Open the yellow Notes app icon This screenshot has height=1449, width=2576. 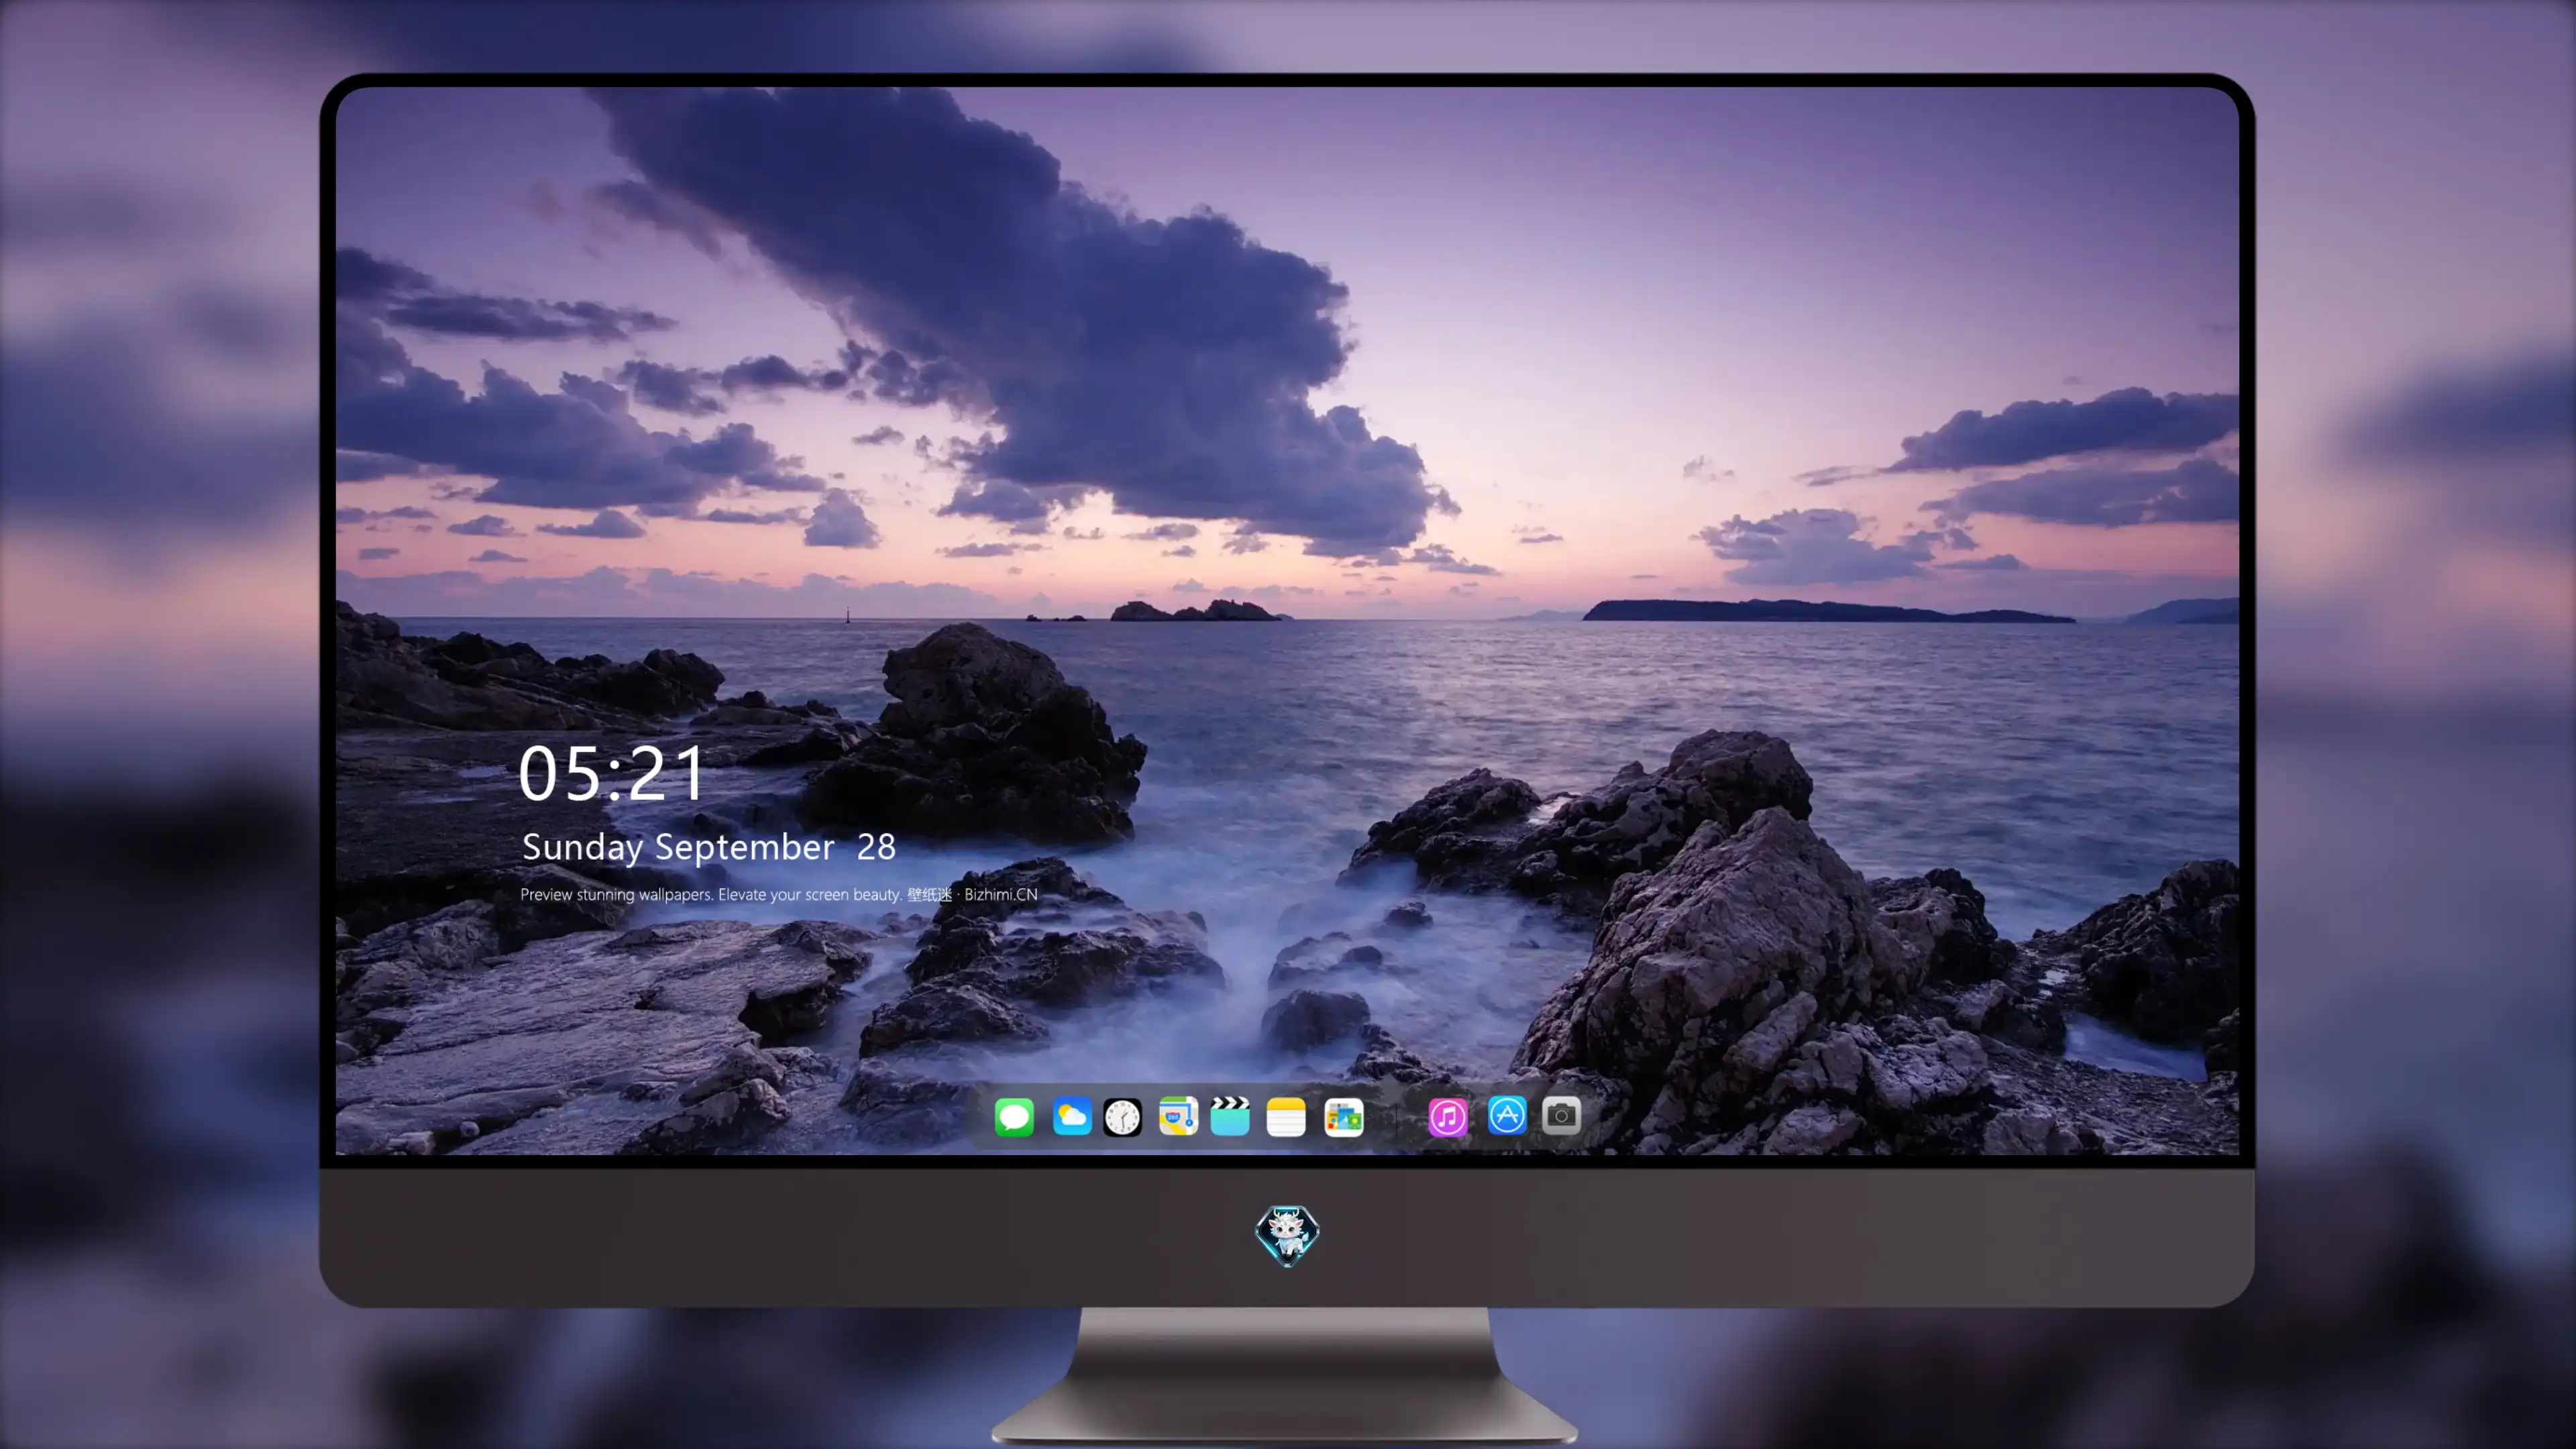pyautogui.click(x=1286, y=1116)
